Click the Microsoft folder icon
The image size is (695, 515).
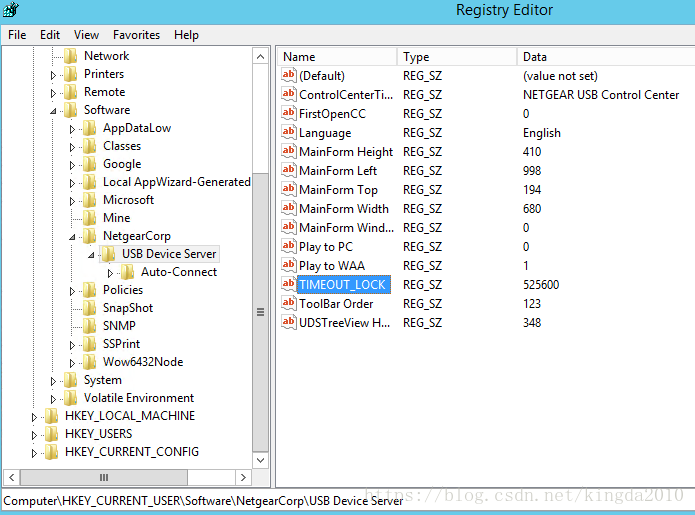pyautogui.click(x=90, y=200)
